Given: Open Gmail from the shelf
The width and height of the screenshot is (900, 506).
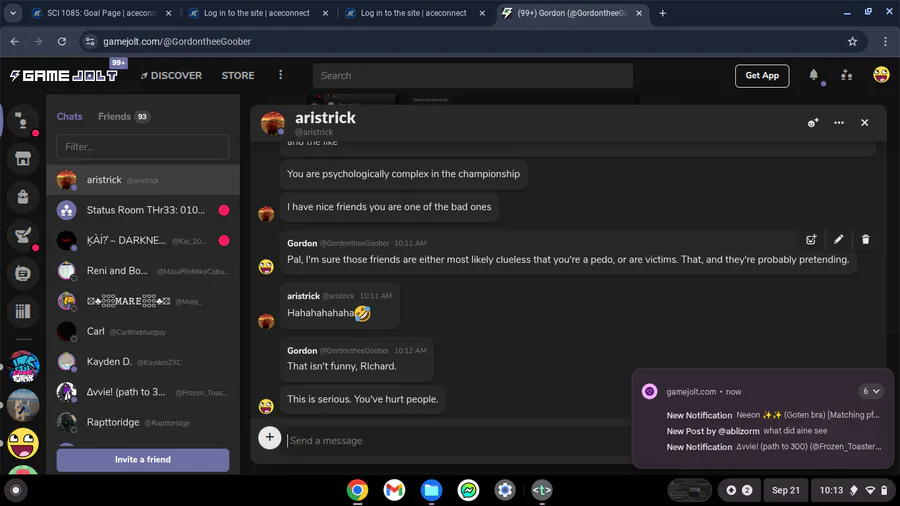Looking at the screenshot, I should [x=394, y=490].
